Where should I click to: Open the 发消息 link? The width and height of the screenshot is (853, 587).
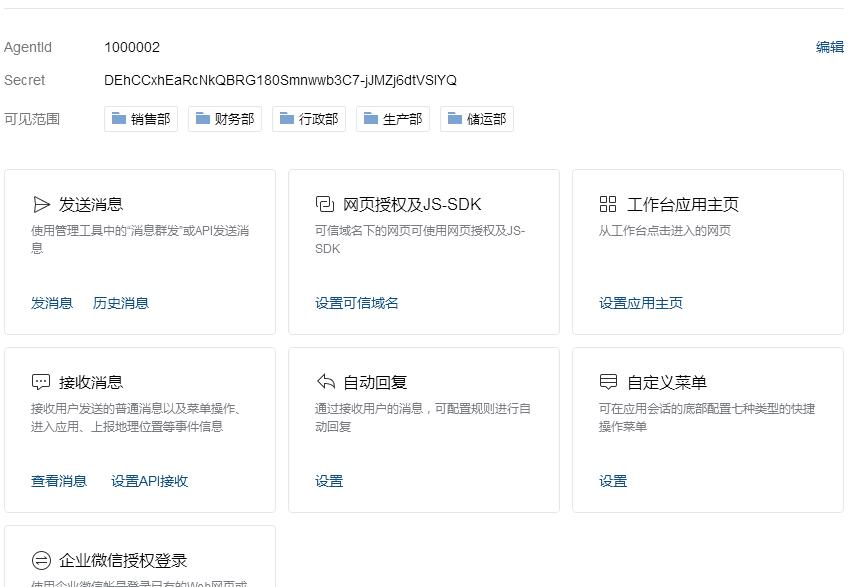(x=52, y=303)
